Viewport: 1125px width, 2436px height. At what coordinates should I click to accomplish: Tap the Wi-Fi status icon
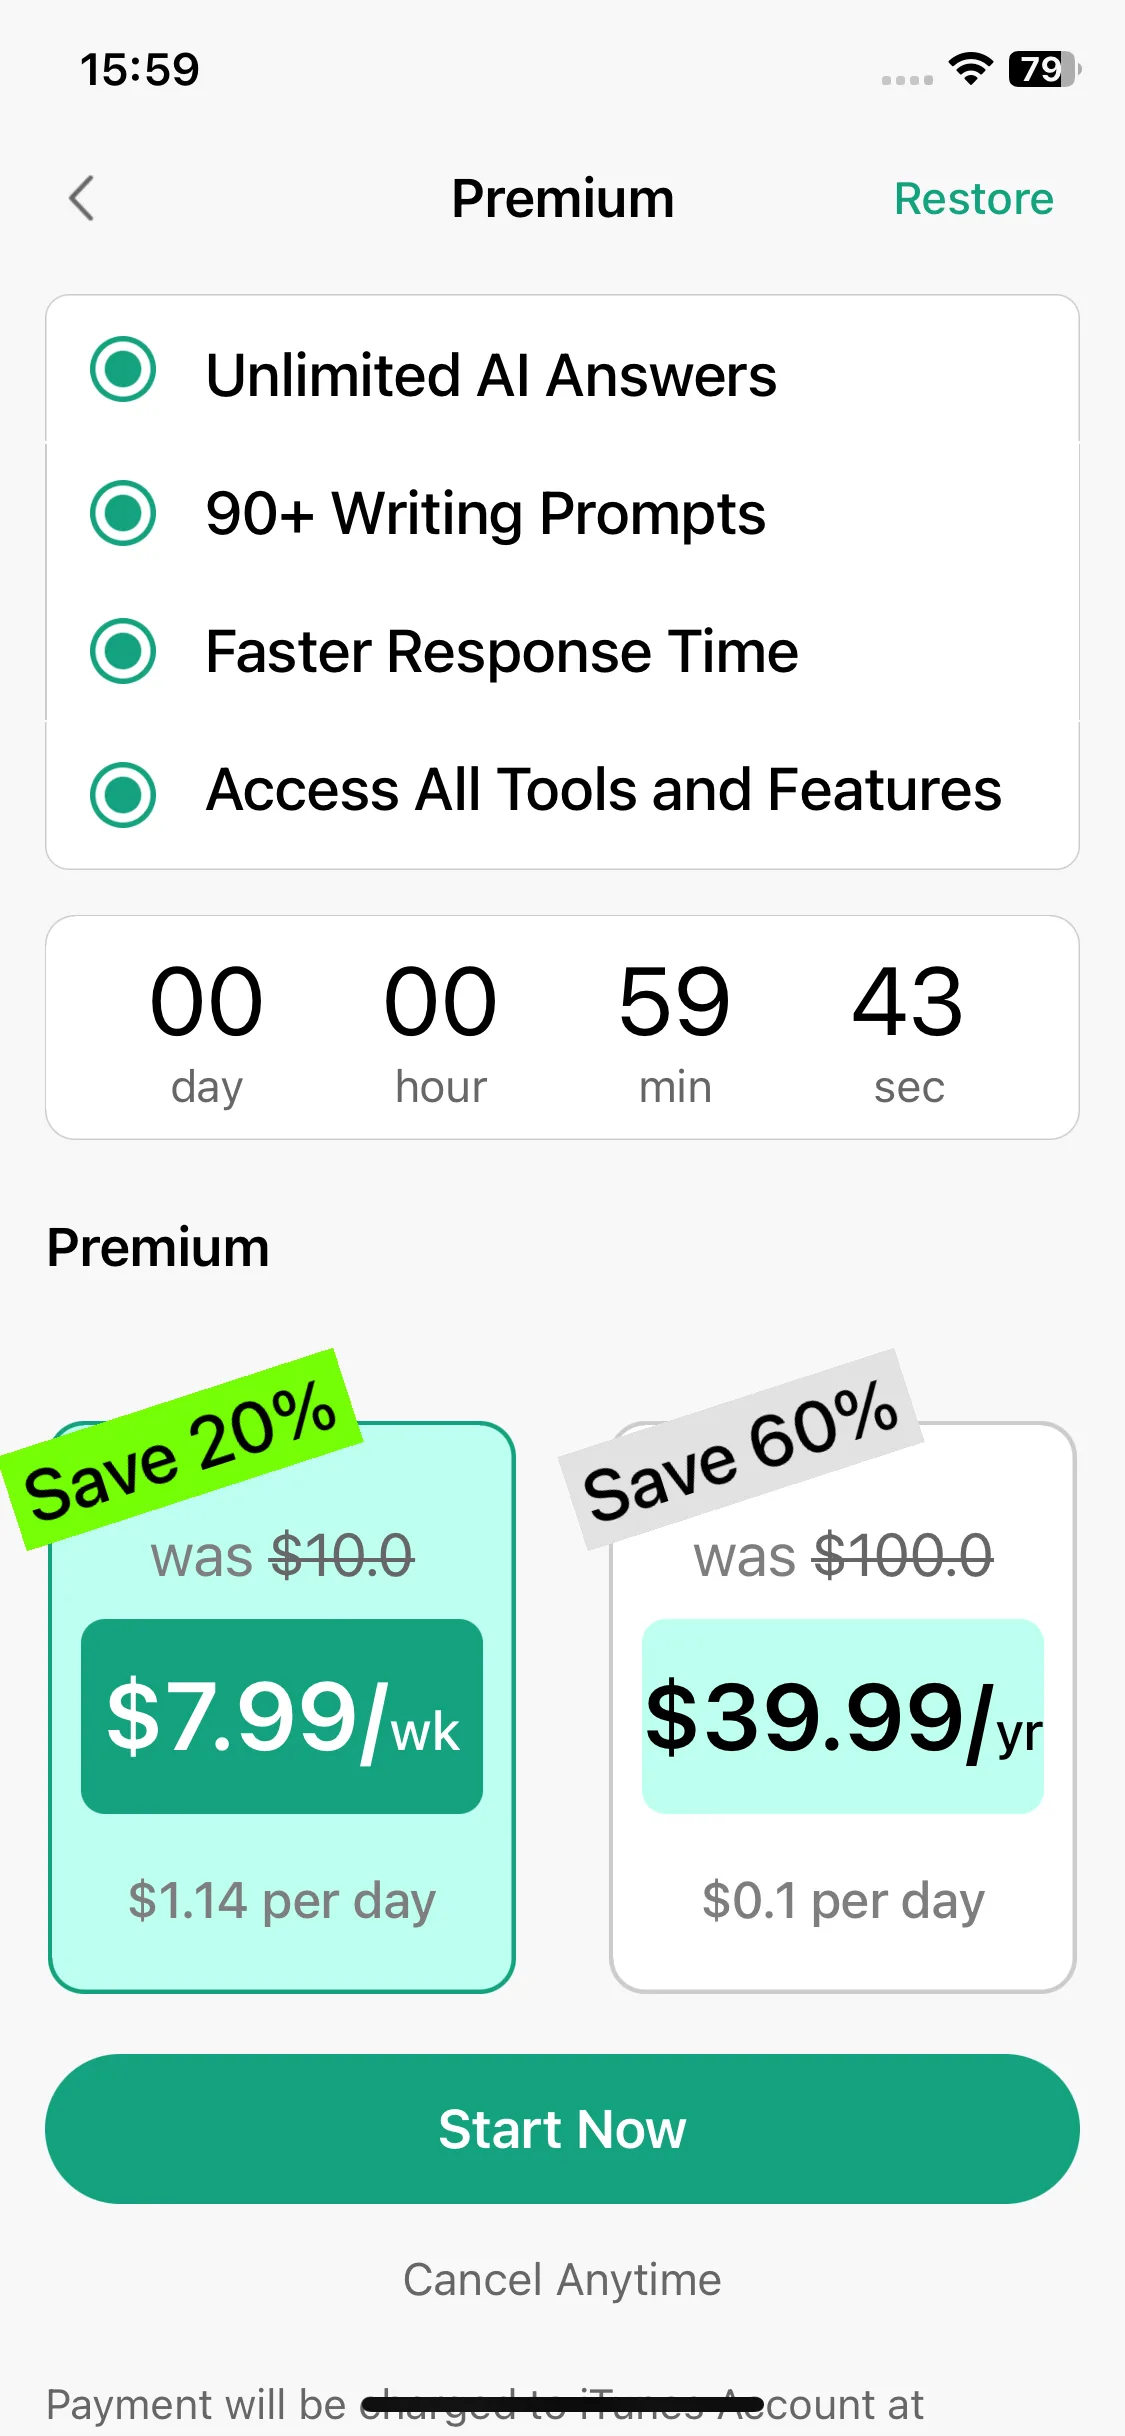point(970,69)
